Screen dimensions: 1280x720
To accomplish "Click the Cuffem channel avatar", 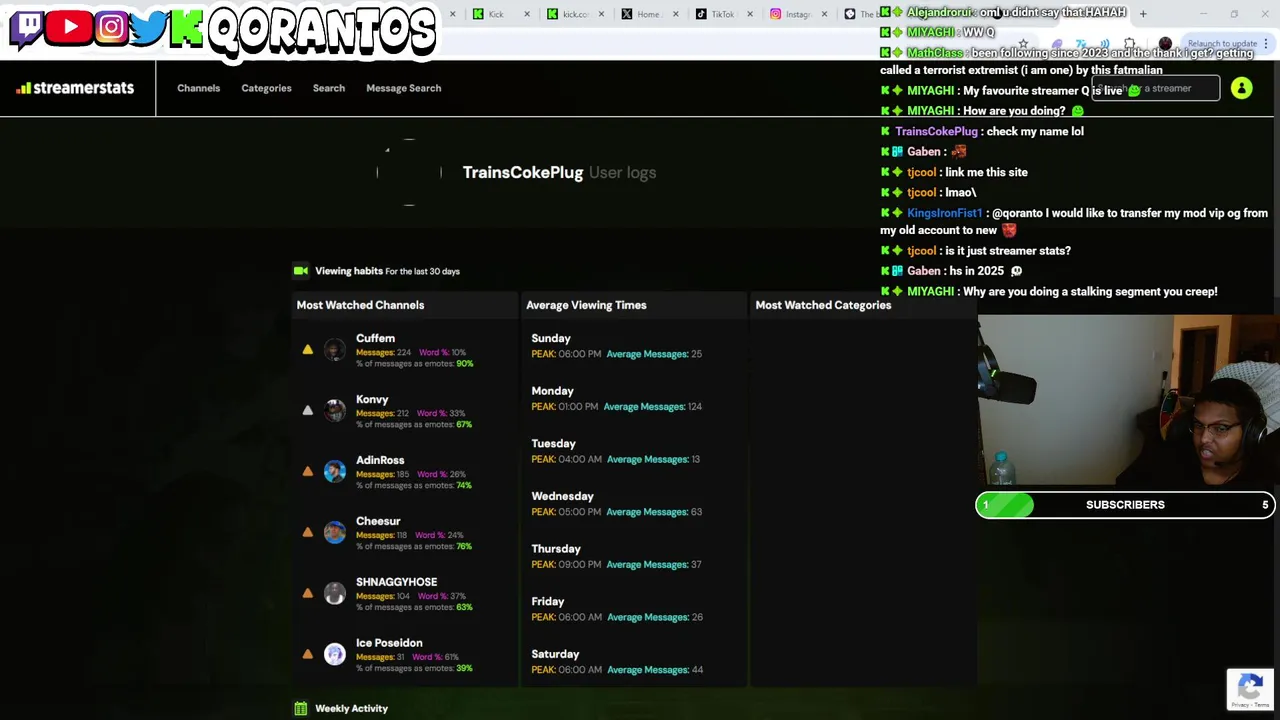I will [x=334, y=349].
